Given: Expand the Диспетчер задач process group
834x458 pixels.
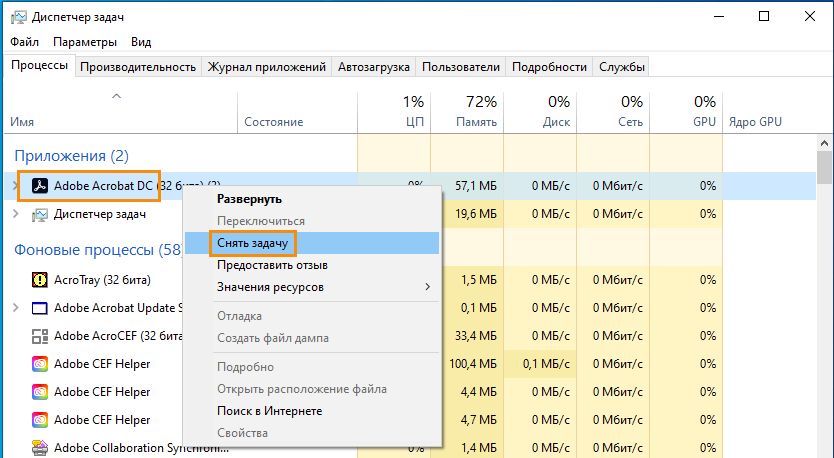Looking at the screenshot, I should 15,214.
